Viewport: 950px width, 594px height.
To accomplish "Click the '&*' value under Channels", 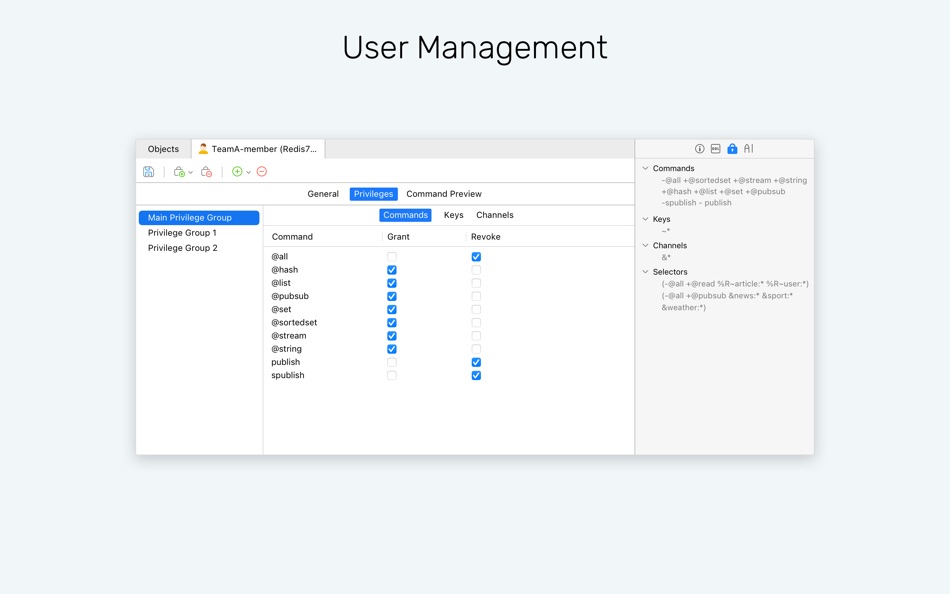I will (666, 257).
